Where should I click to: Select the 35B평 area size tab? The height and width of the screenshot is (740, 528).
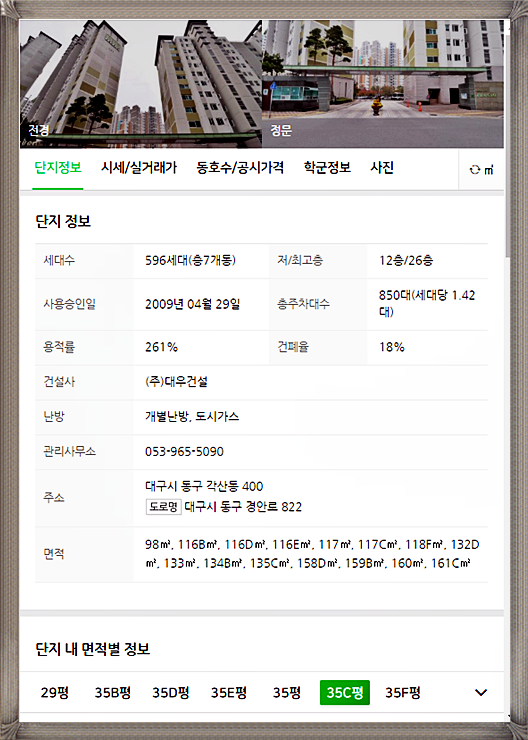pos(112,693)
